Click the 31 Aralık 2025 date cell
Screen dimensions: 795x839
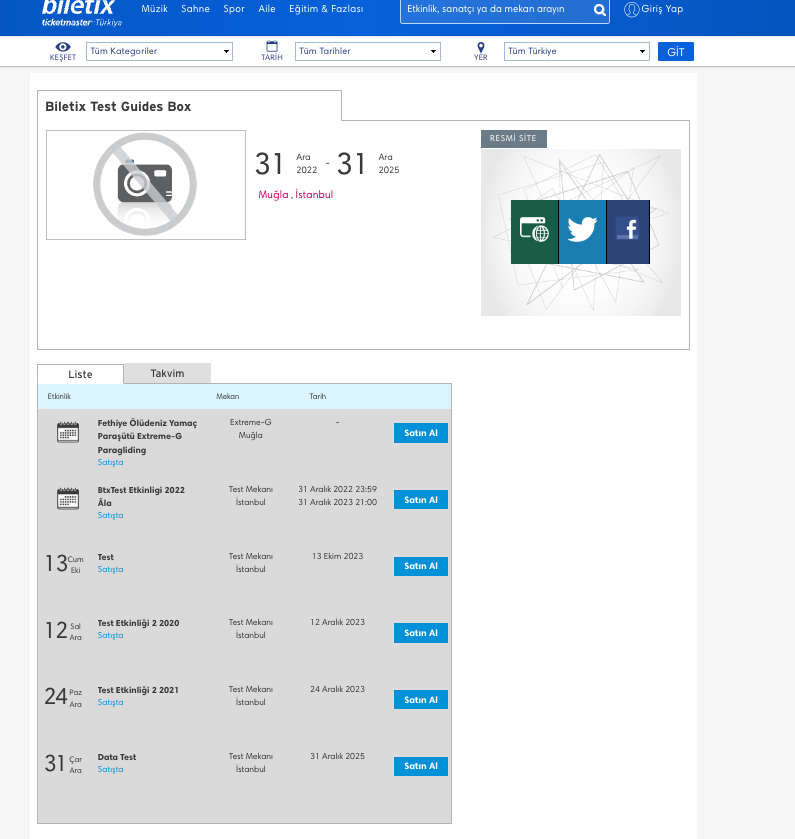click(x=338, y=756)
